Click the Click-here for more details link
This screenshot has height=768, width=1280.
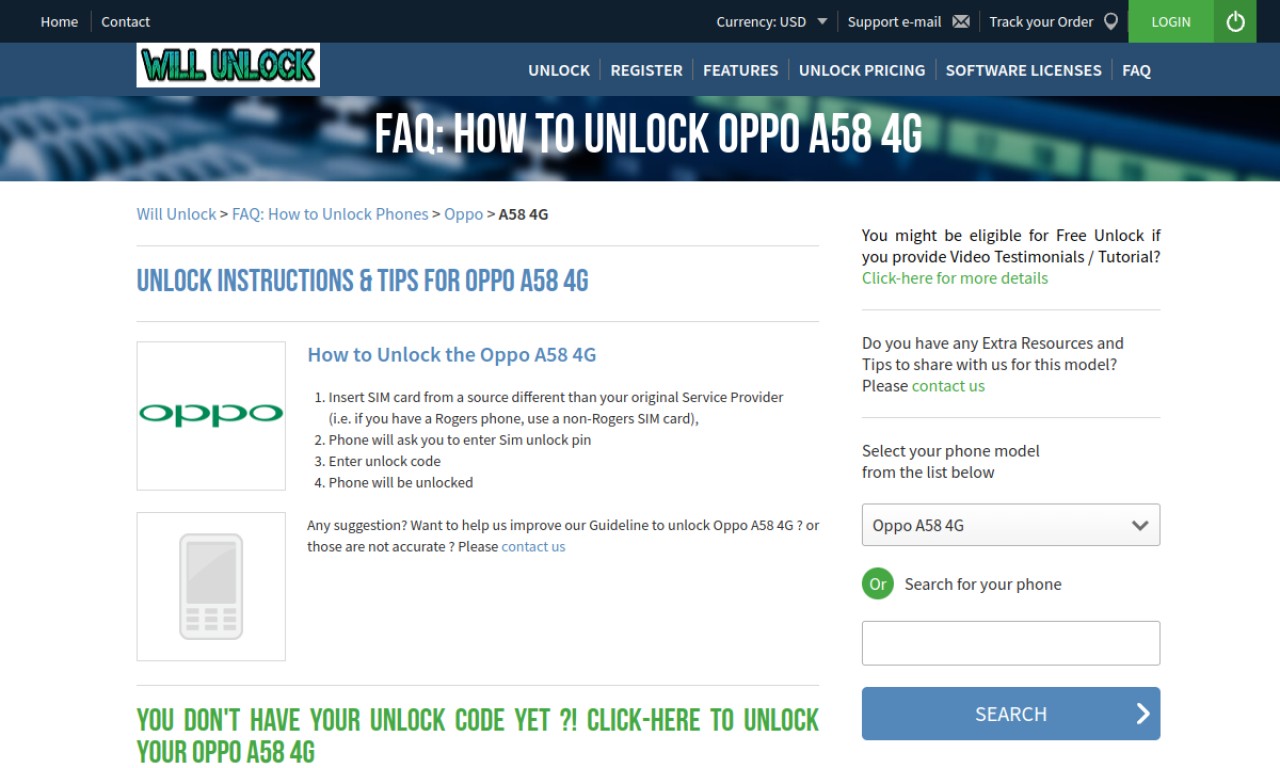[955, 278]
